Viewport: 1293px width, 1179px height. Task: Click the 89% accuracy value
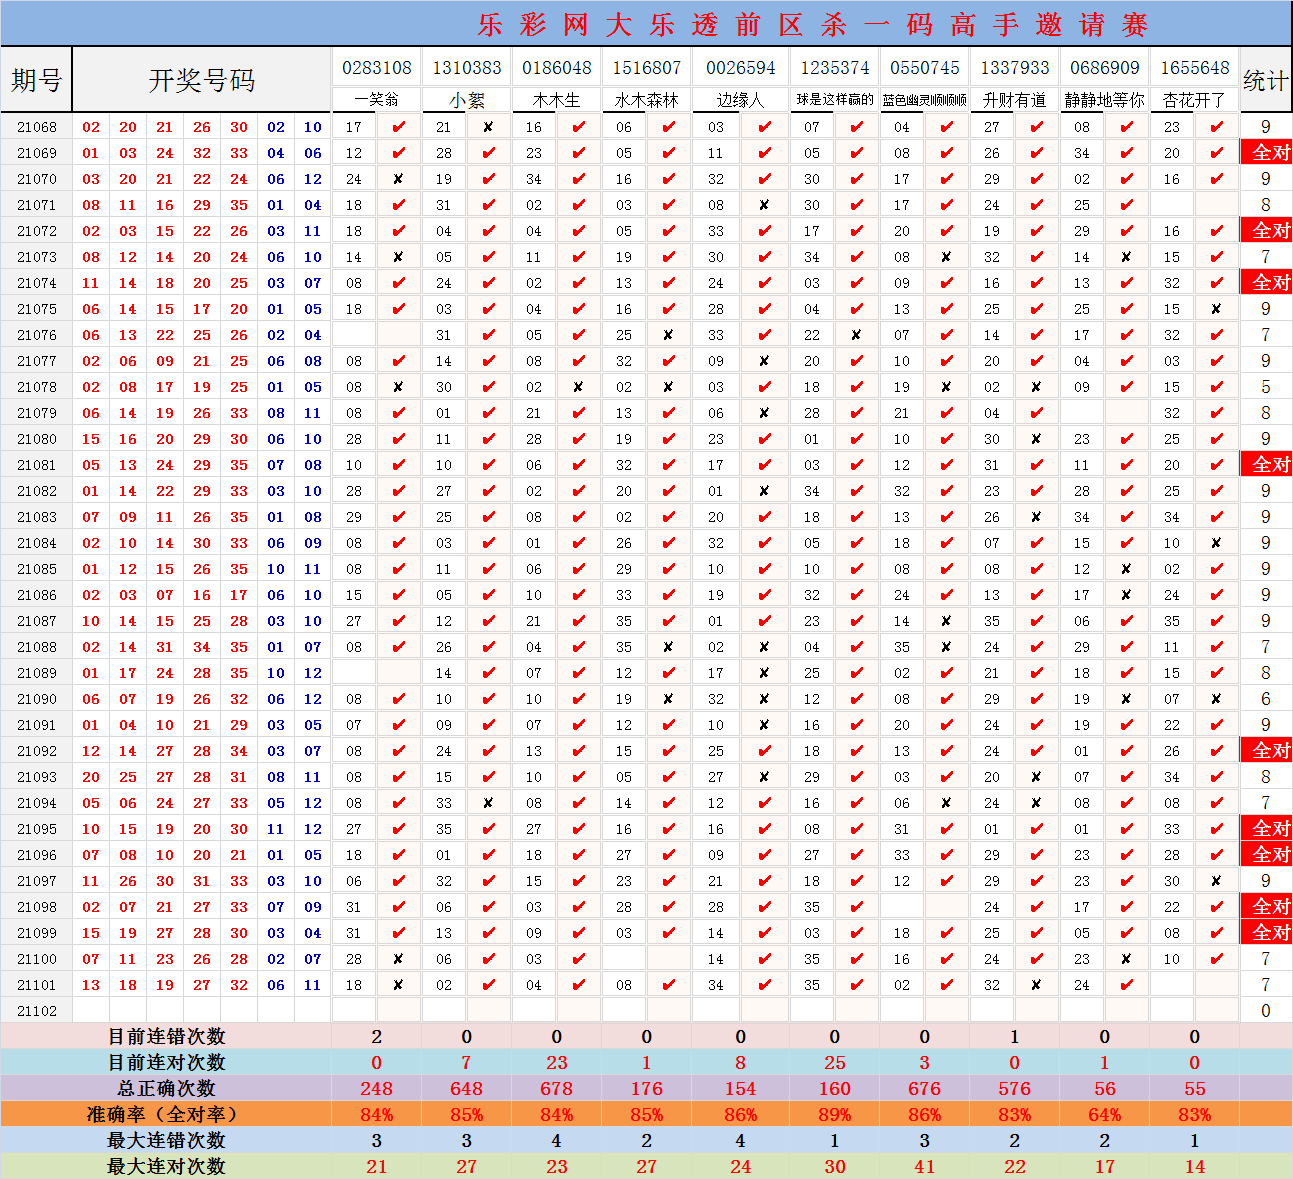pos(834,1115)
